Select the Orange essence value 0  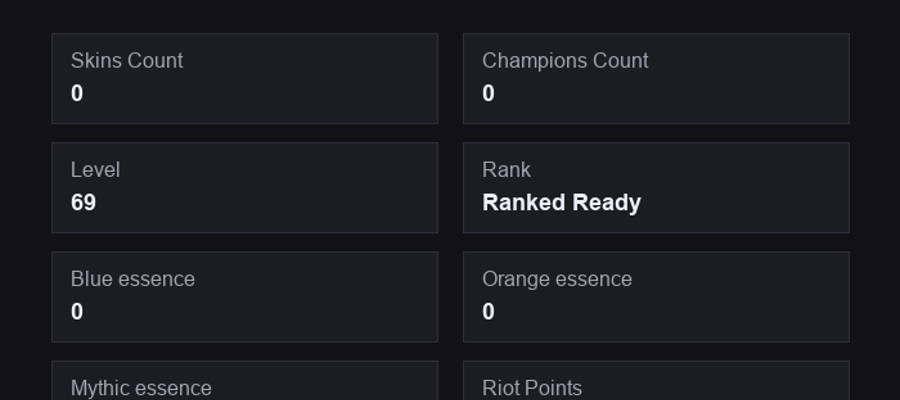pyautogui.click(x=488, y=312)
